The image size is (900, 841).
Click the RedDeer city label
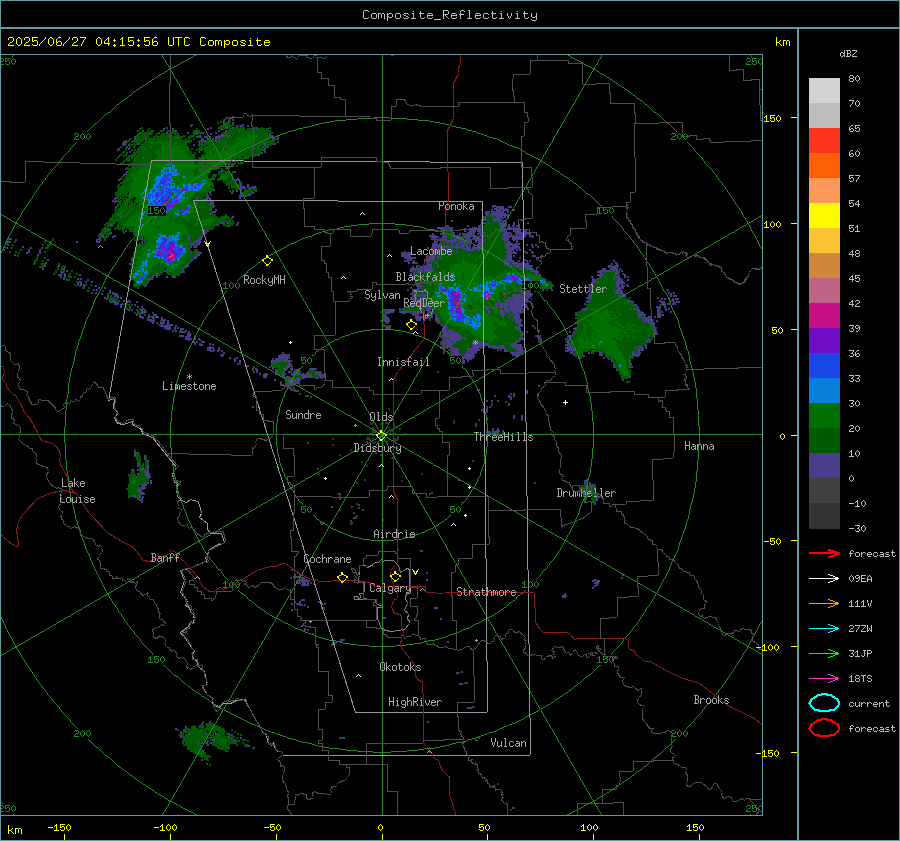[424, 303]
